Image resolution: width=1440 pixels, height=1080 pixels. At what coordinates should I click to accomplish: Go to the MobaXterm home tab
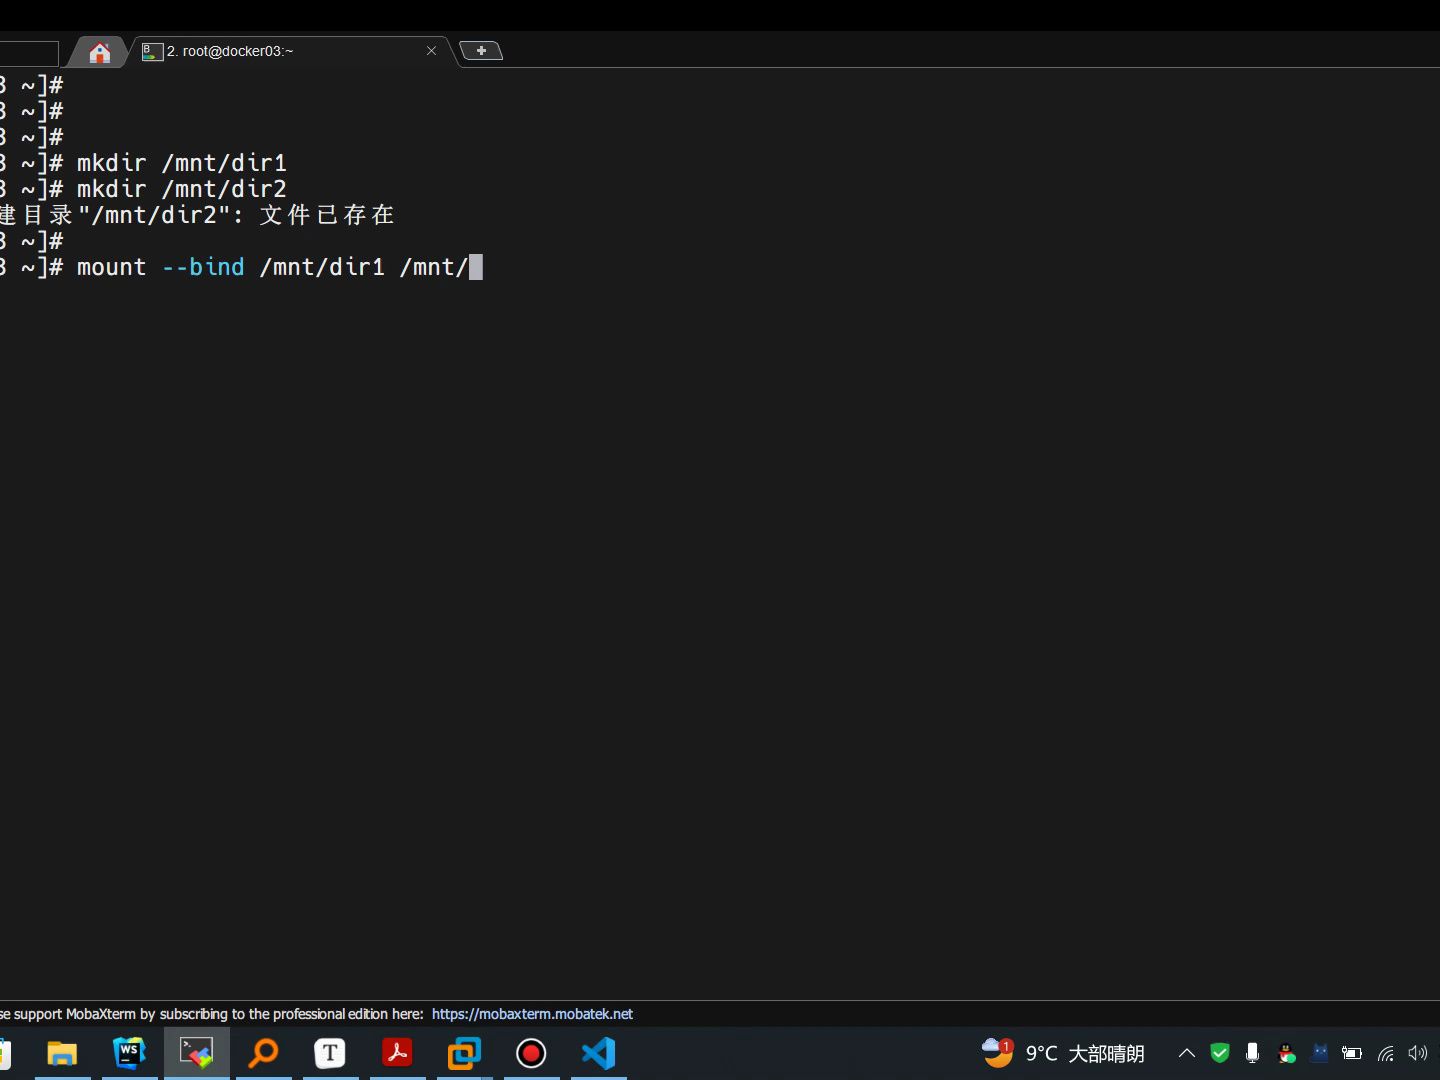[x=99, y=52]
